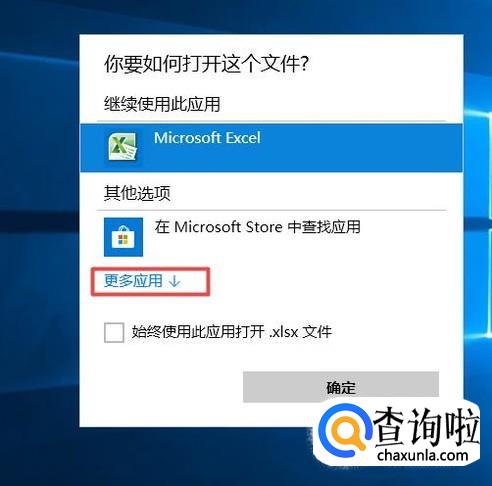Click the Microsoft Store shopping bag icon
Viewport: 492px width, 486px height.
point(123,237)
